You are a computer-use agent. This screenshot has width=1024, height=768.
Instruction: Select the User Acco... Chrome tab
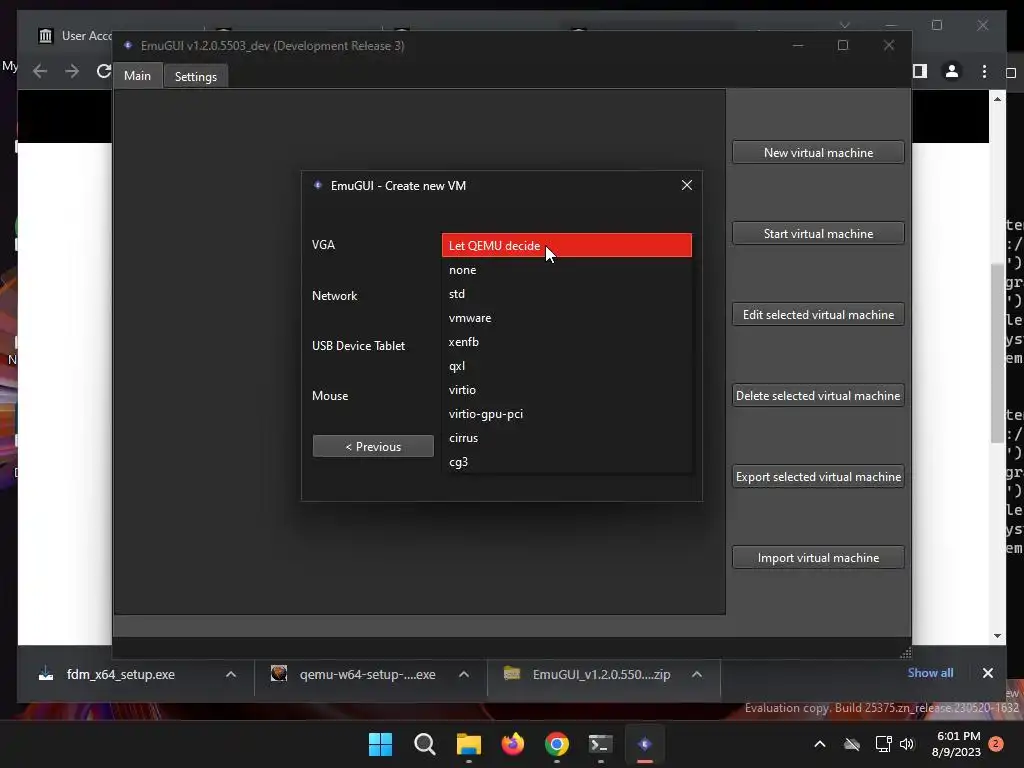[75, 36]
